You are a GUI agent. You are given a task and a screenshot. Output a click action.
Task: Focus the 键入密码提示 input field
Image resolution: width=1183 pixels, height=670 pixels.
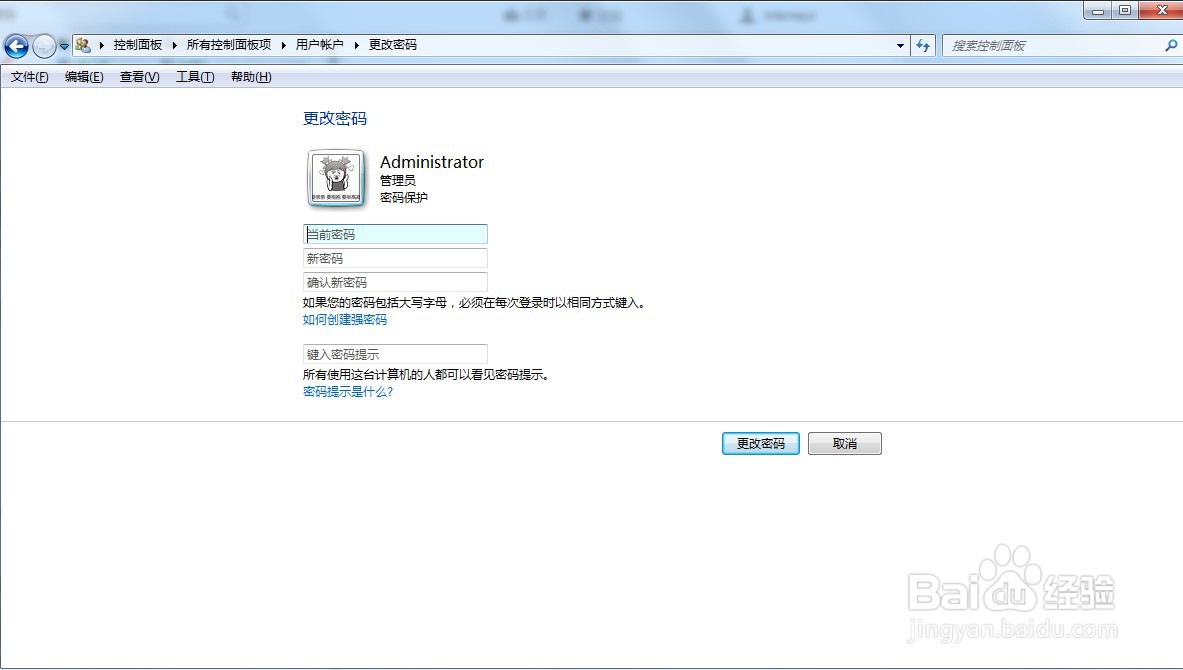click(x=395, y=354)
